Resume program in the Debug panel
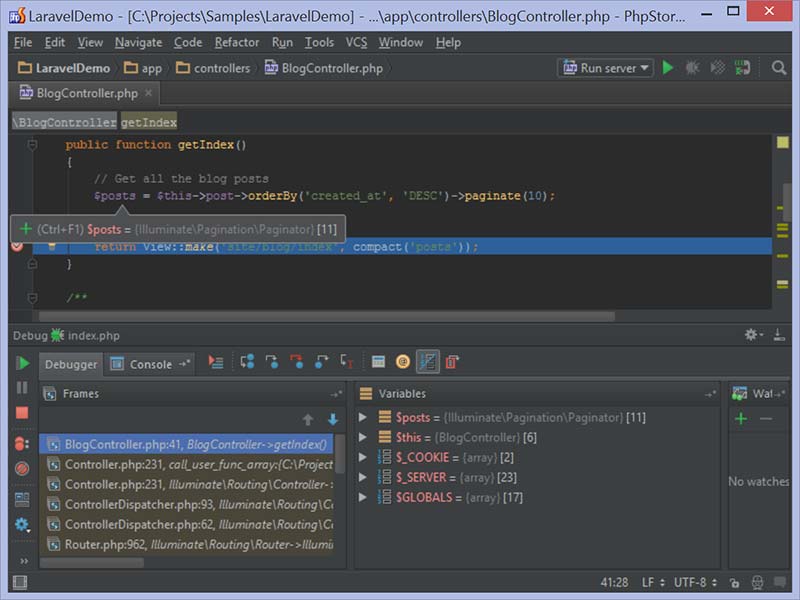 click(22, 363)
